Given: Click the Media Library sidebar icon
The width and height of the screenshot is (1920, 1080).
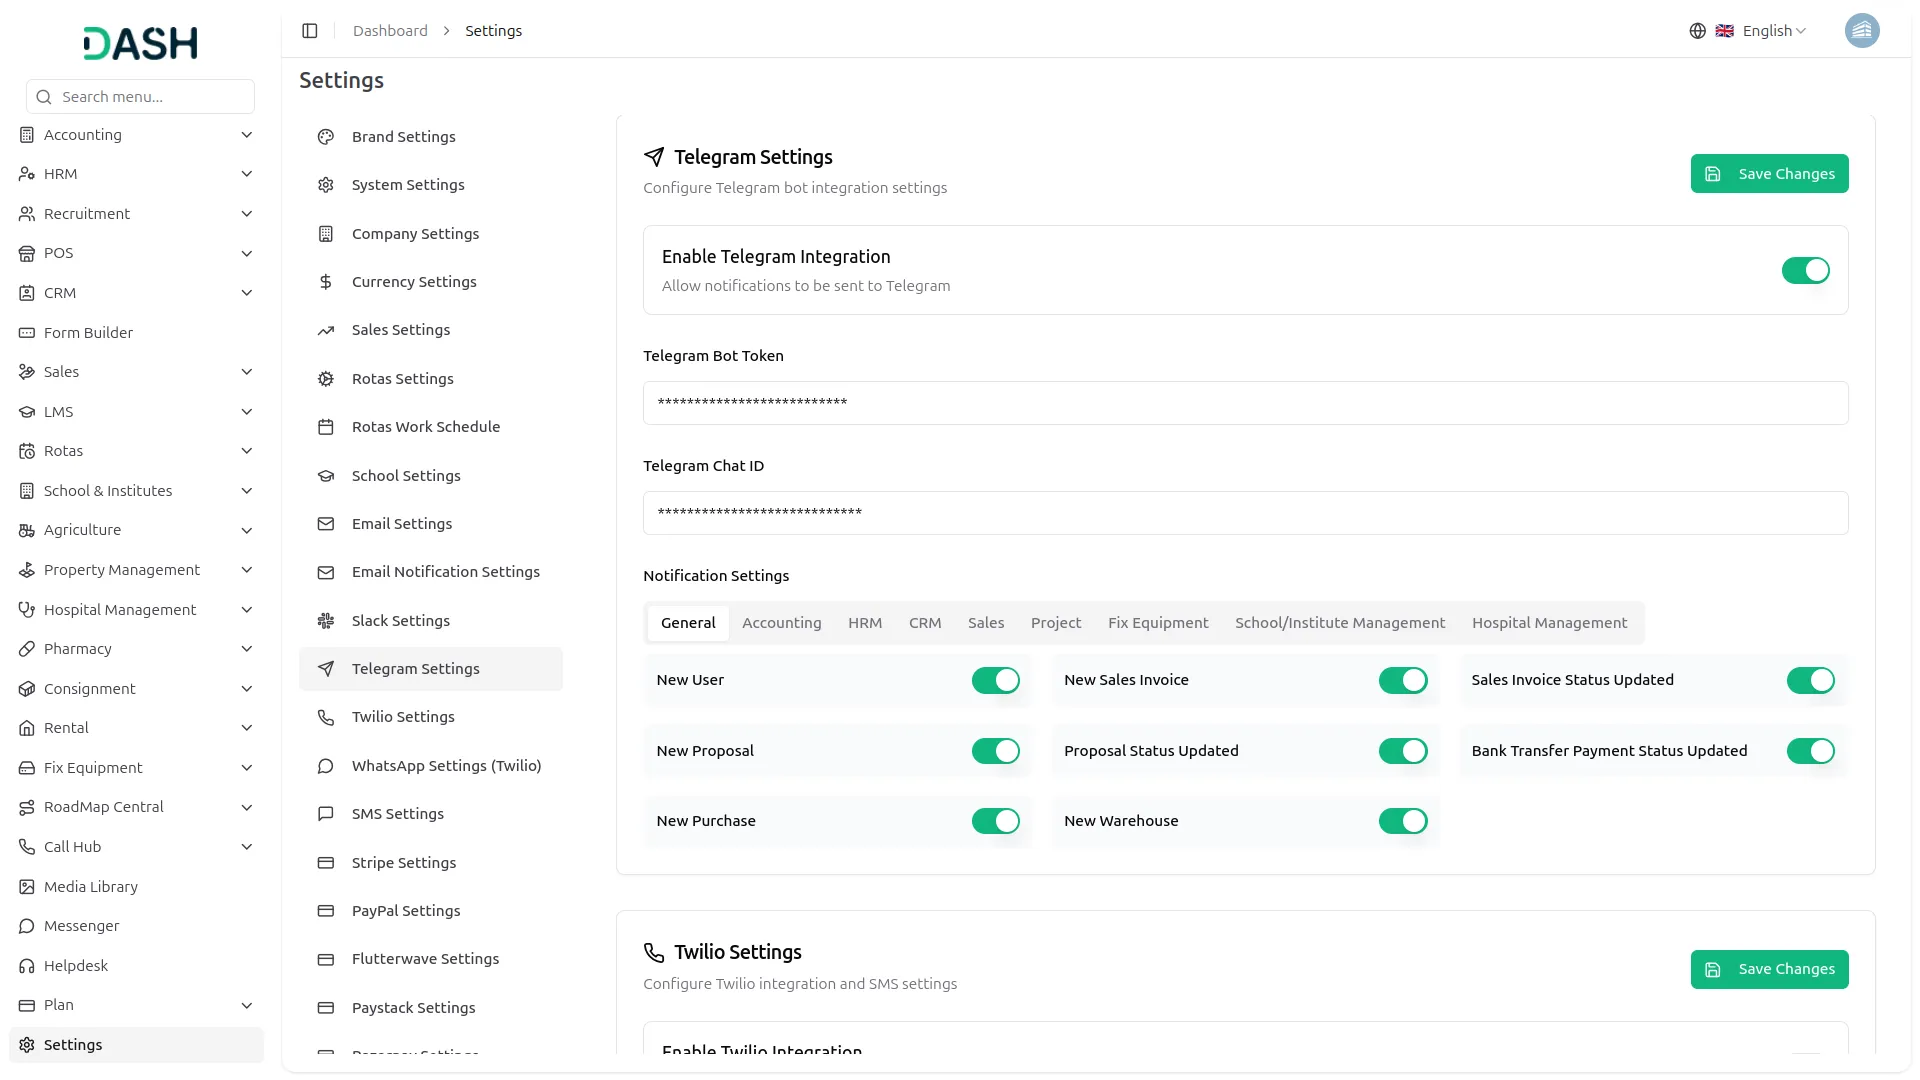Looking at the screenshot, I should (x=27, y=887).
